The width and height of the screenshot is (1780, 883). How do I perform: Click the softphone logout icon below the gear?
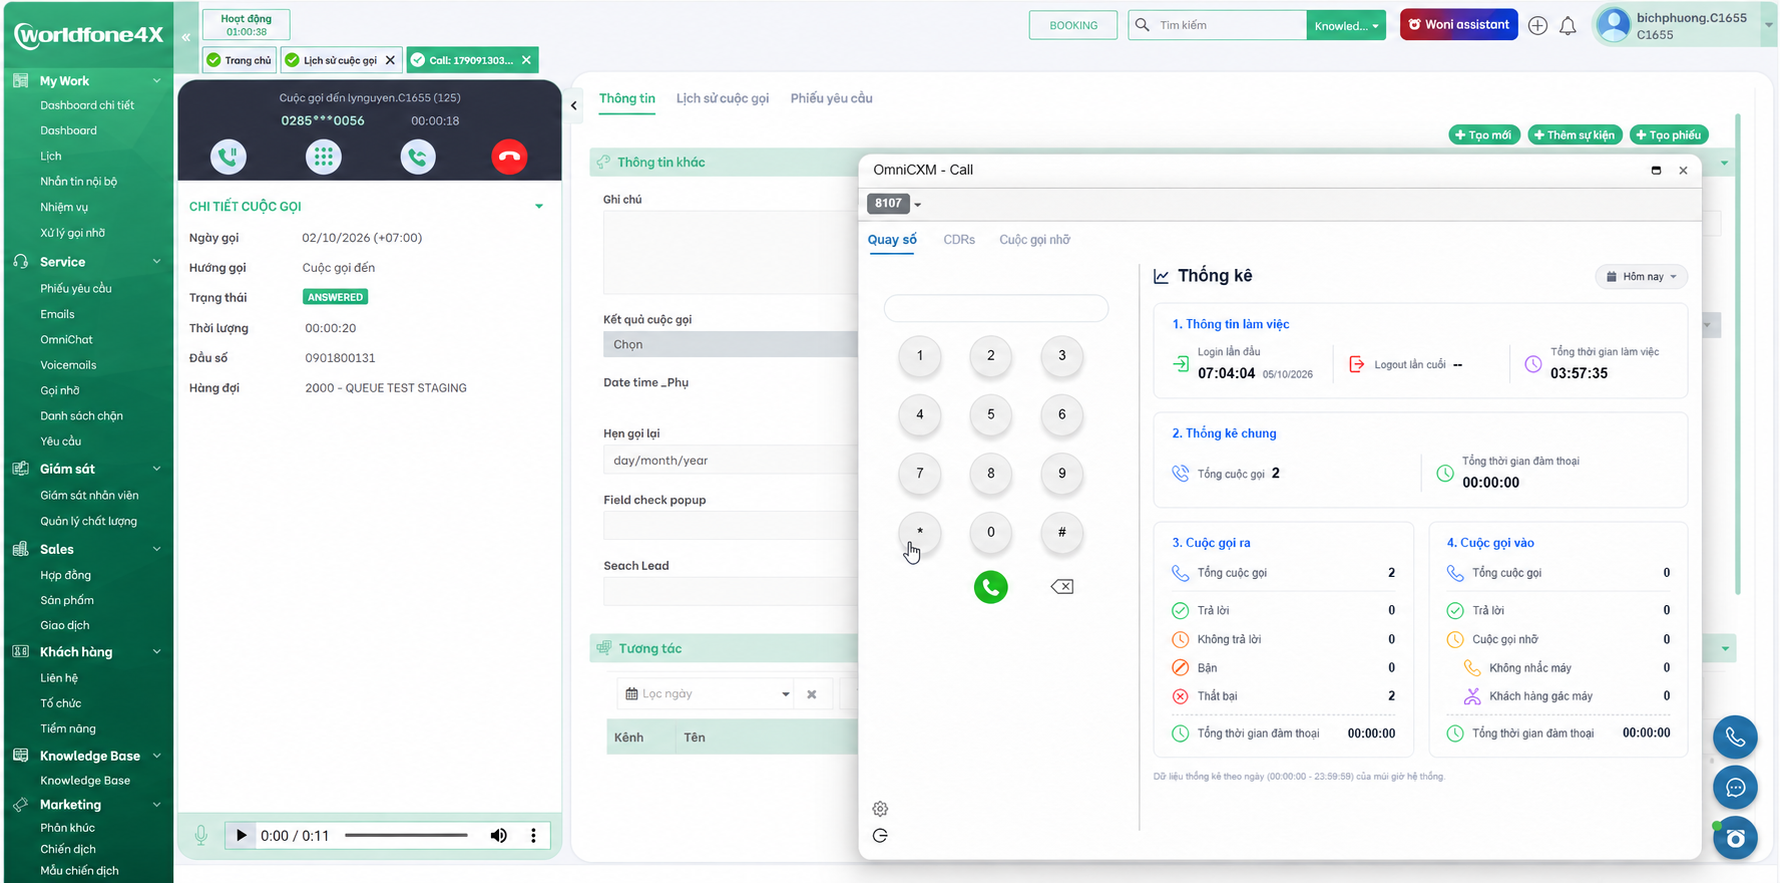click(880, 836)
